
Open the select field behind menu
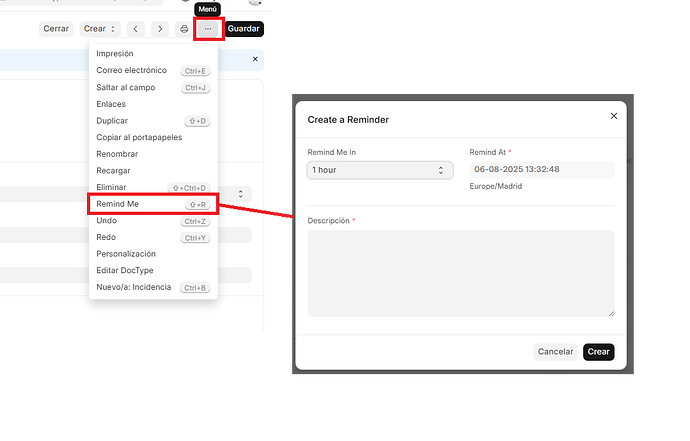pyautogui.click(x=241, y=194)
